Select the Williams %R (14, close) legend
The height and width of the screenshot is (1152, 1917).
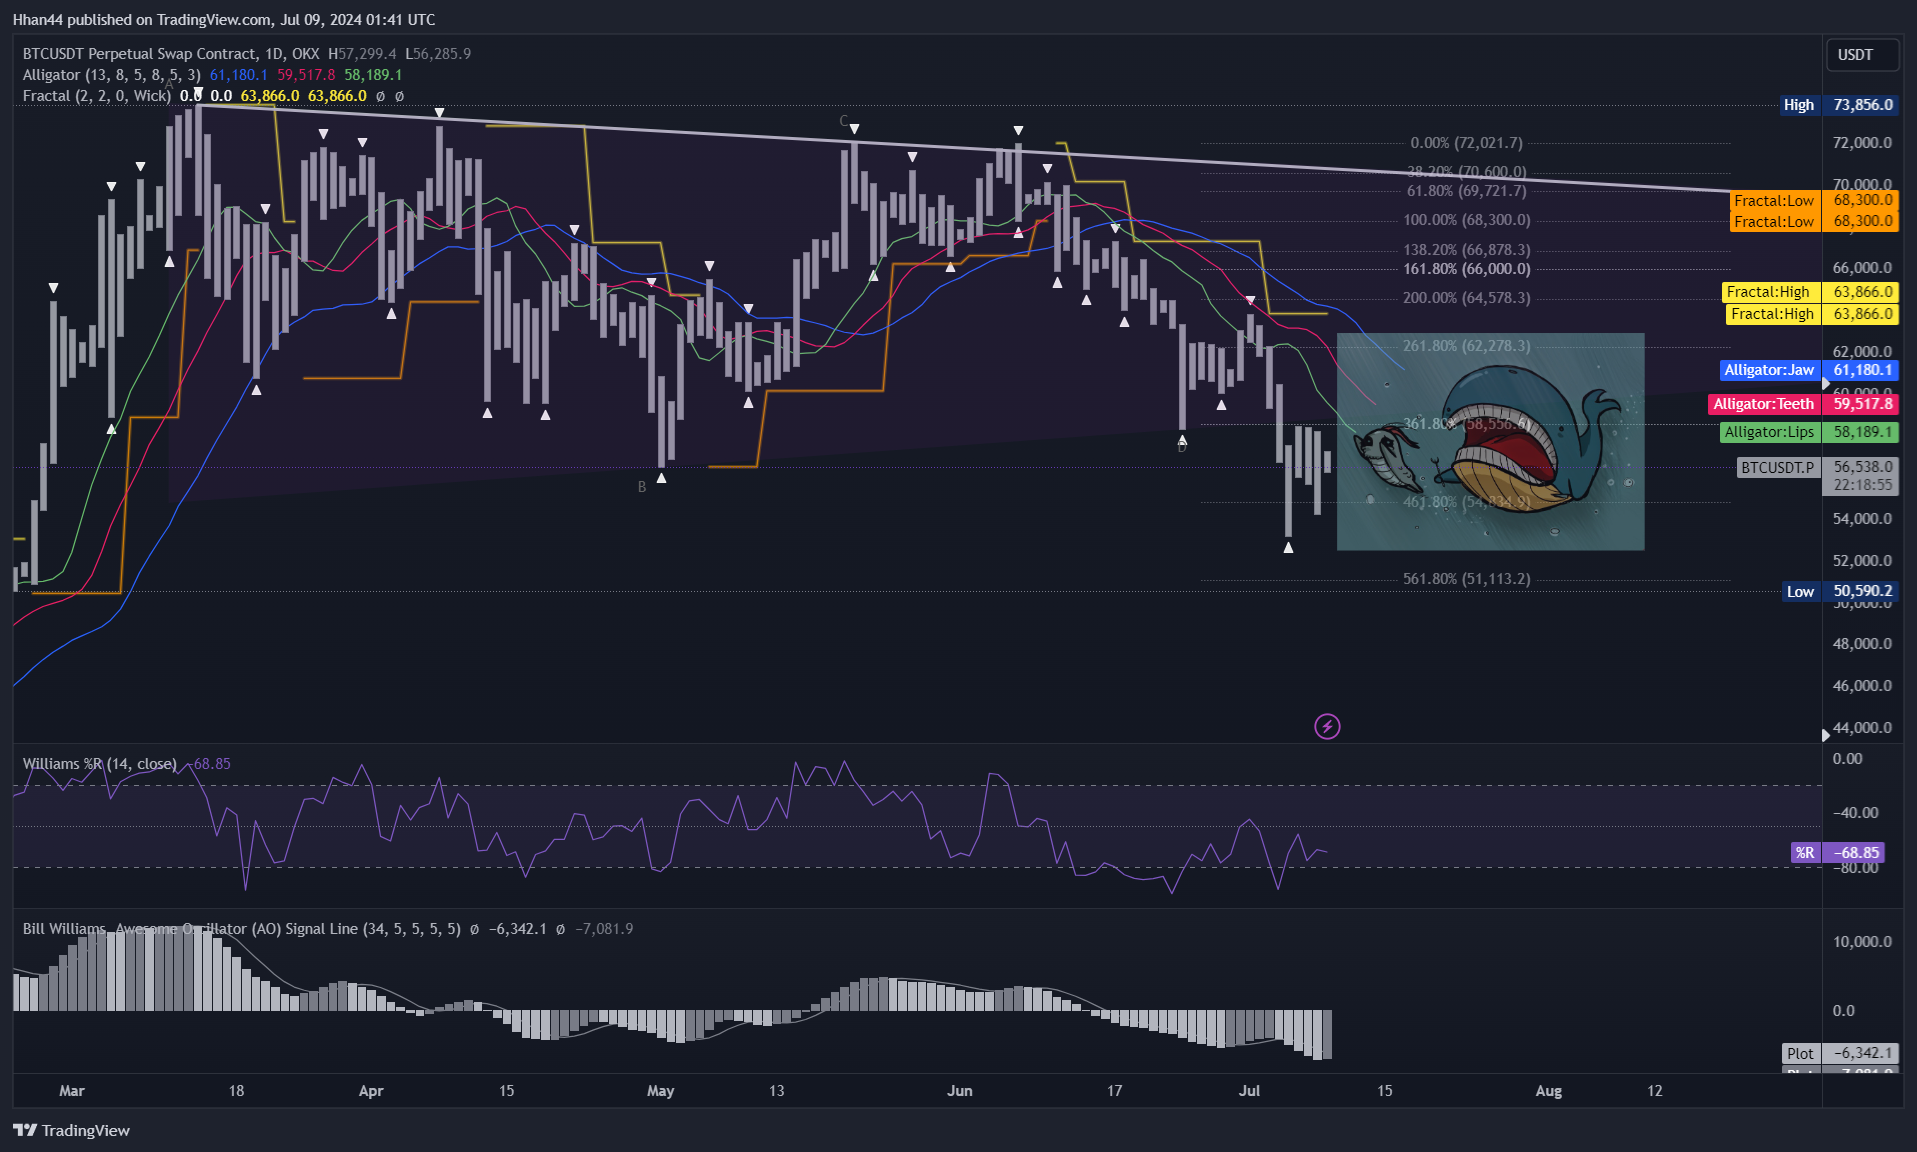pyautogui.click(x=100, y=764)
